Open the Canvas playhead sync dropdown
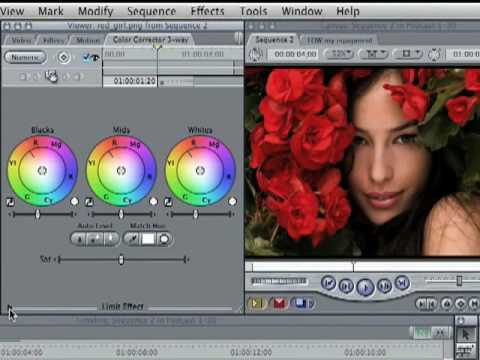The height and width of the screenshot is (360, 480). (375, 54)
